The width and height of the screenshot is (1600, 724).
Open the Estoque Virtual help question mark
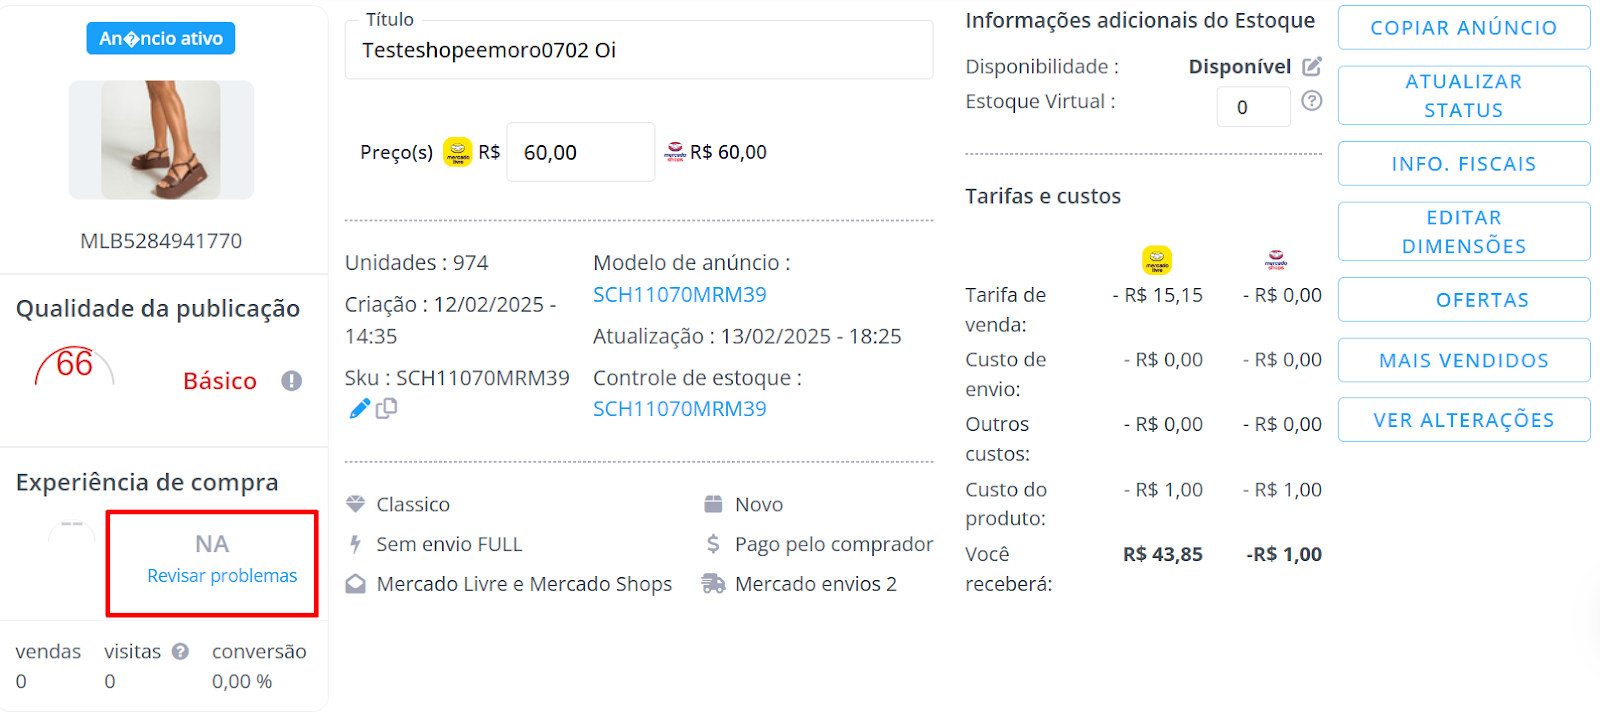(1312, 101)
